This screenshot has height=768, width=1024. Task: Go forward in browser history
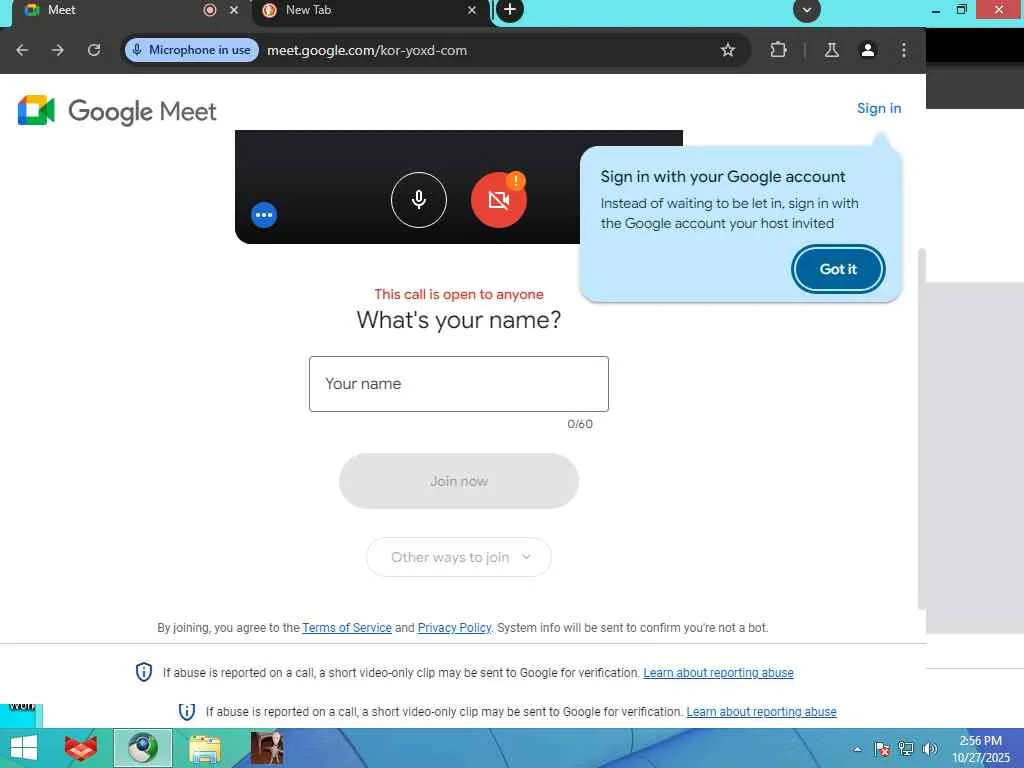coord(58,50)
